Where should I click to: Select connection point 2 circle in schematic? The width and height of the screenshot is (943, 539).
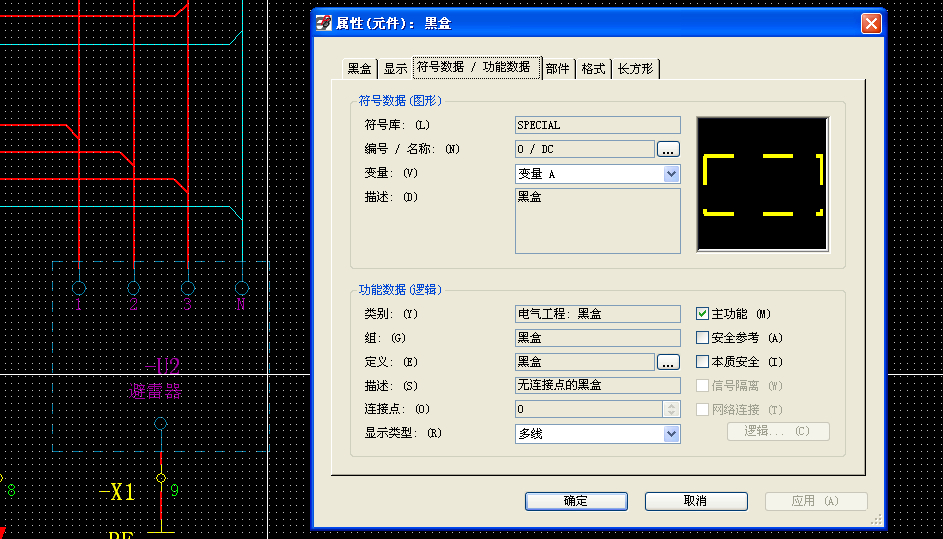pos(134,288)
